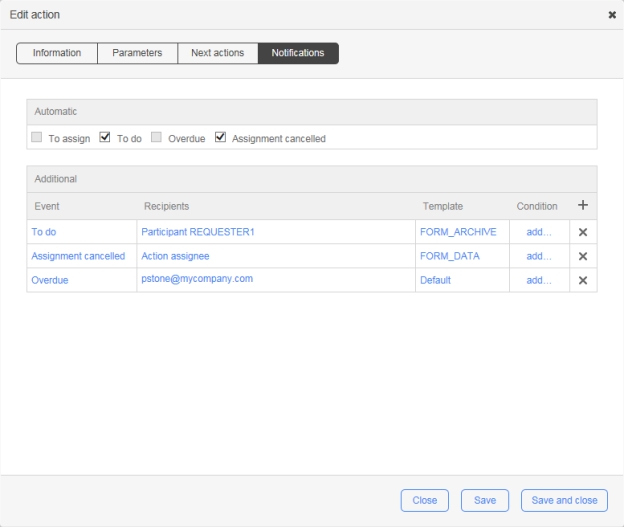Enable the To assign checkbox

pos(37,138)
